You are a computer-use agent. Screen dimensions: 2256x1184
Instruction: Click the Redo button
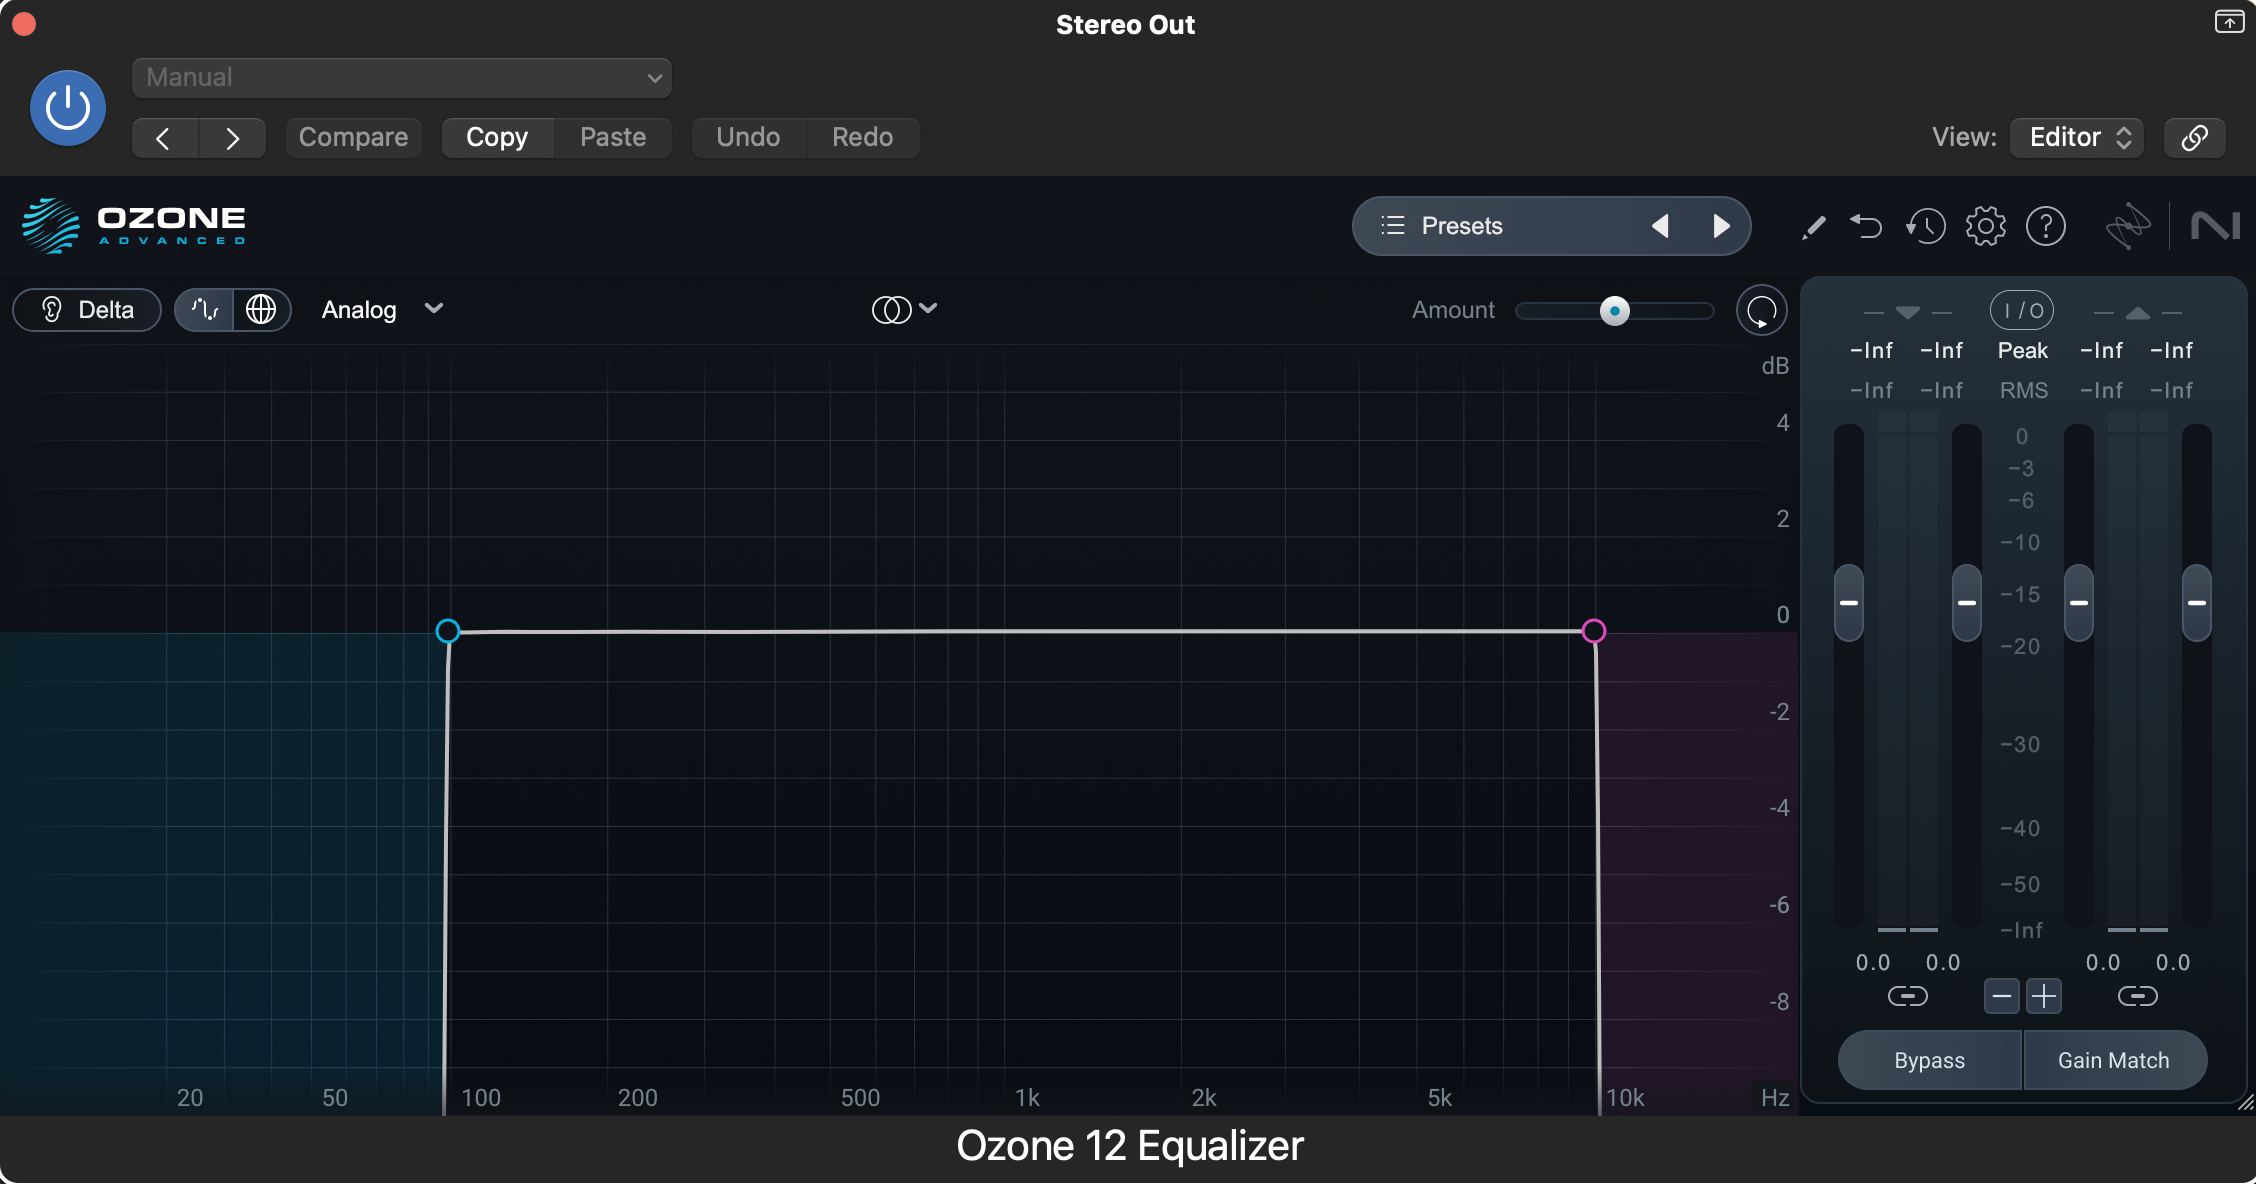863,137
